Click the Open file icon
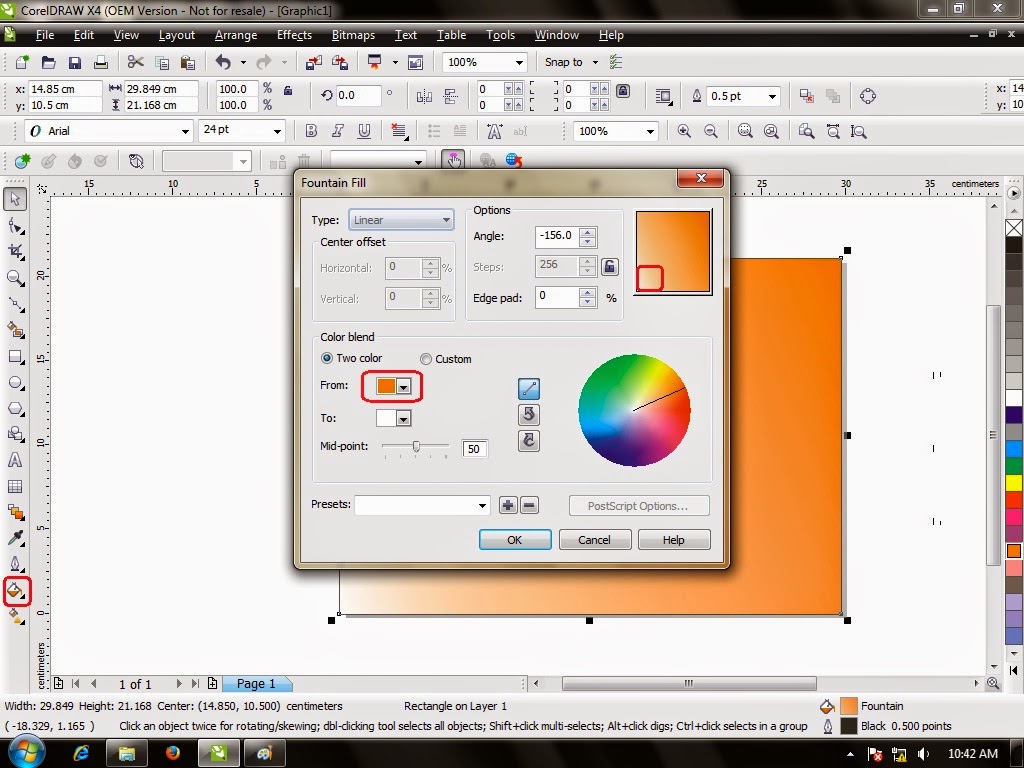1024x768 pixels. point(48,62)
